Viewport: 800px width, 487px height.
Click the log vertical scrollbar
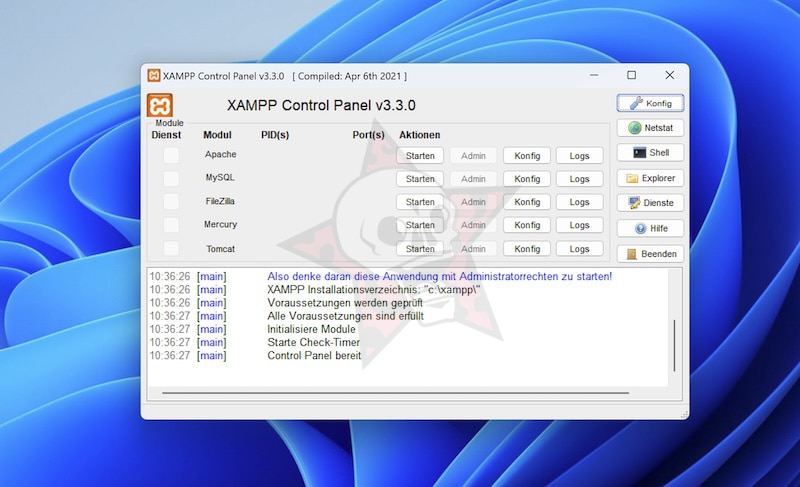pyautogui.click(x=674, y=345)
